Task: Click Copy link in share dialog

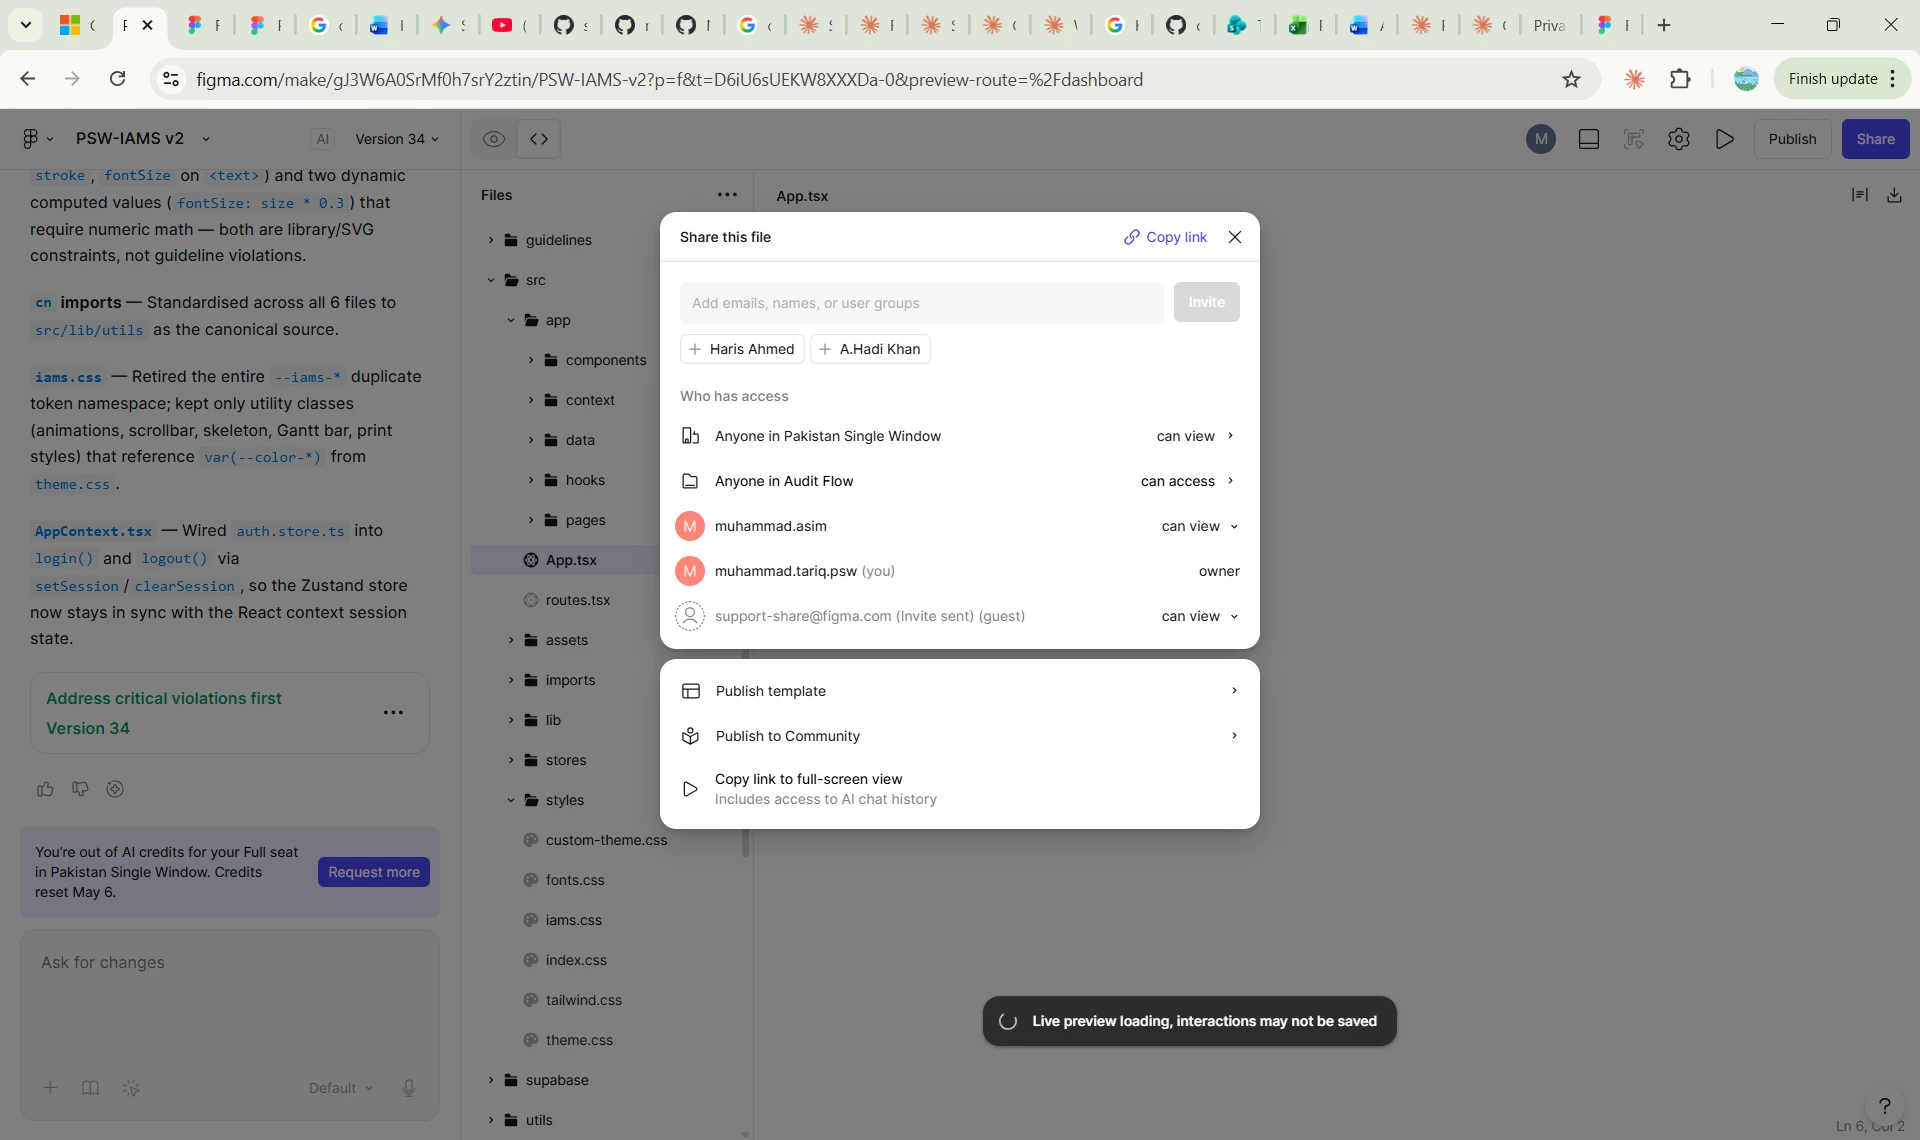Action: click(1165, 237)
